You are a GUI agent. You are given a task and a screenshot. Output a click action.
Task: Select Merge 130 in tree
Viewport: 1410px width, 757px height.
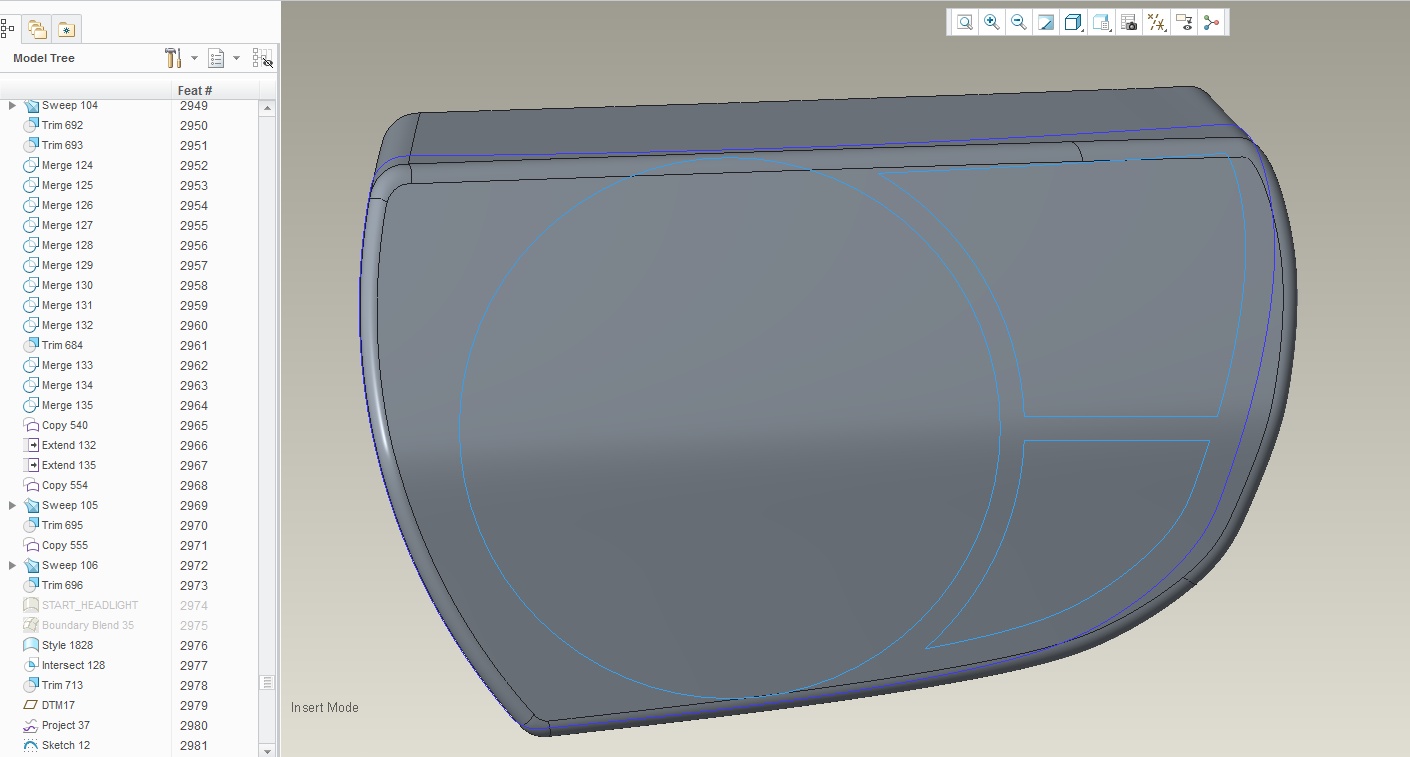pyautogui.click(x=67, y=285)
